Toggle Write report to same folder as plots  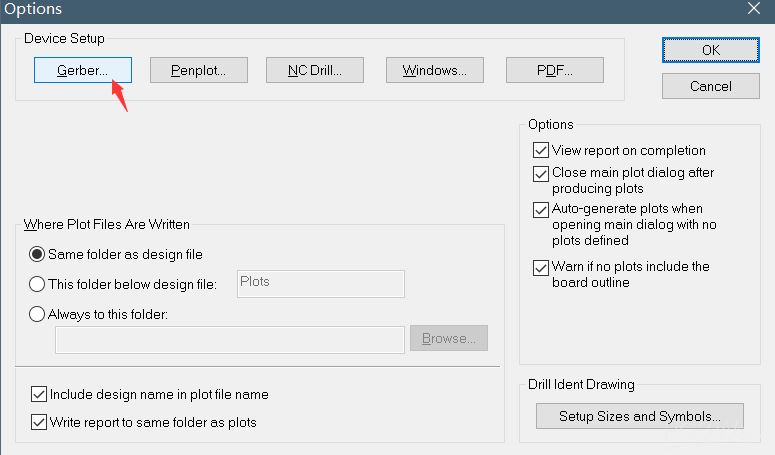40,422
